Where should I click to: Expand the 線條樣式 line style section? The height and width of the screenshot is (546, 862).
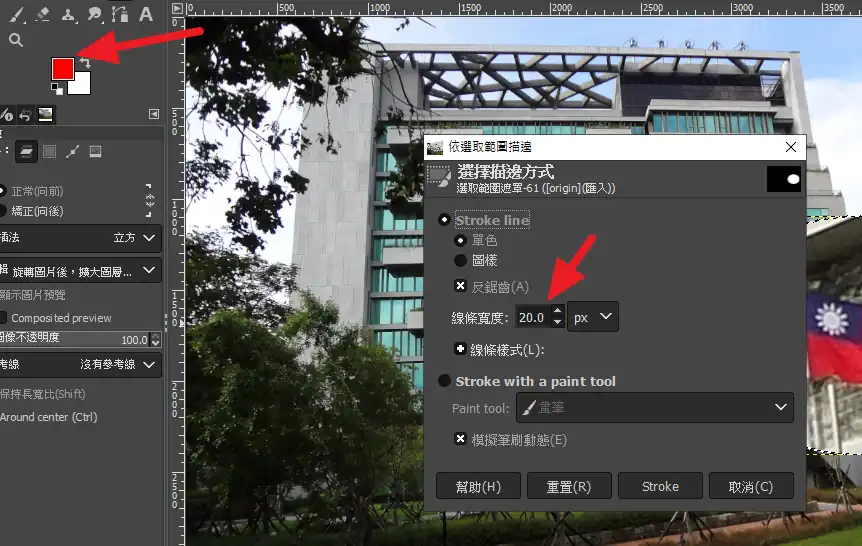(x=460, y=350)
